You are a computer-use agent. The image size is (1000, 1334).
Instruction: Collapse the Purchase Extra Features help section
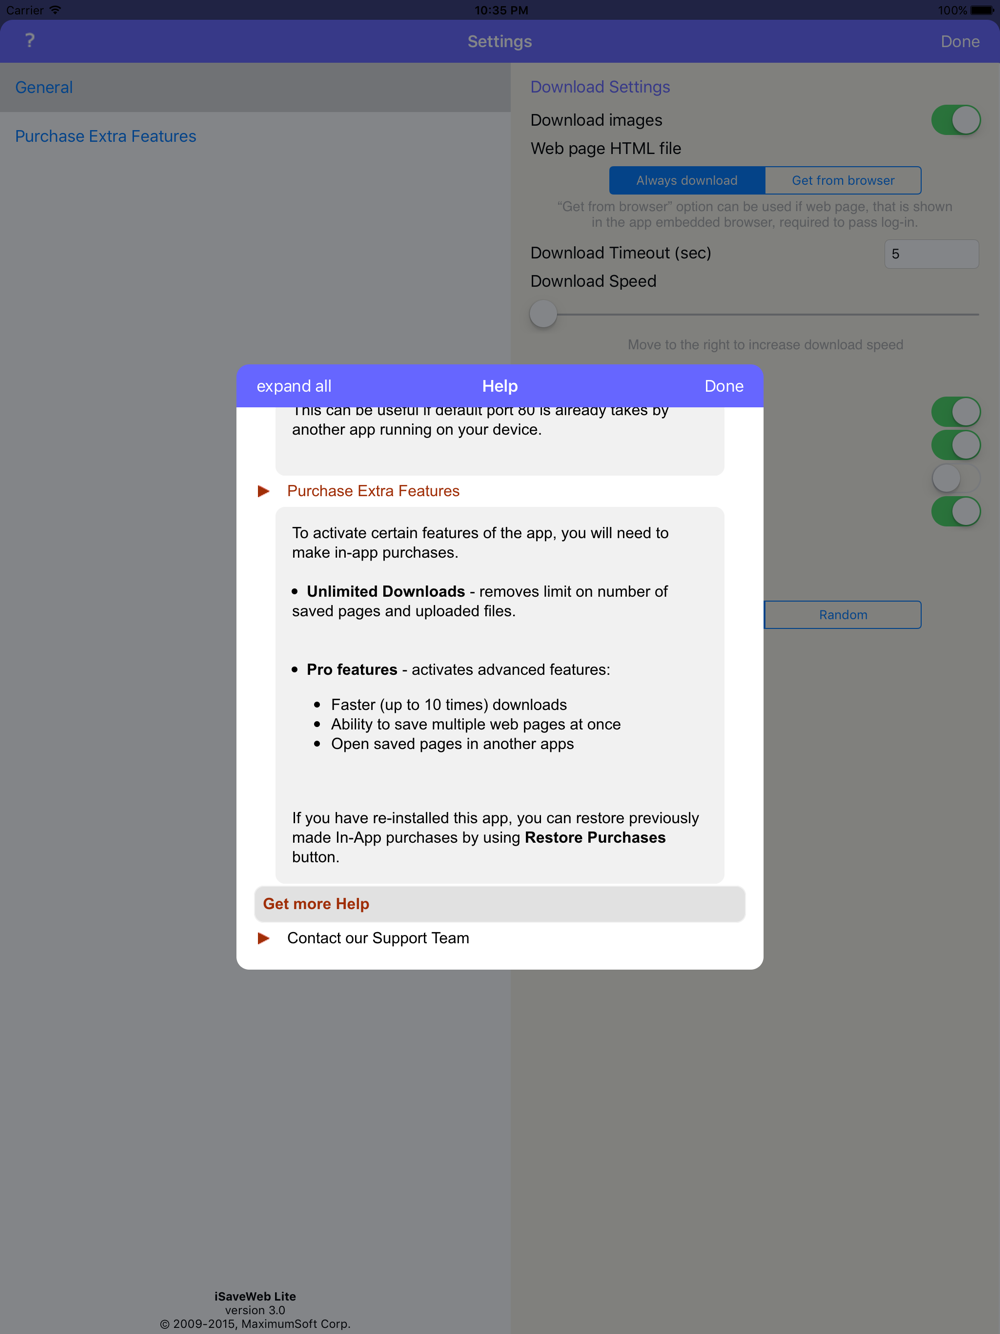(x=373, y=491)
